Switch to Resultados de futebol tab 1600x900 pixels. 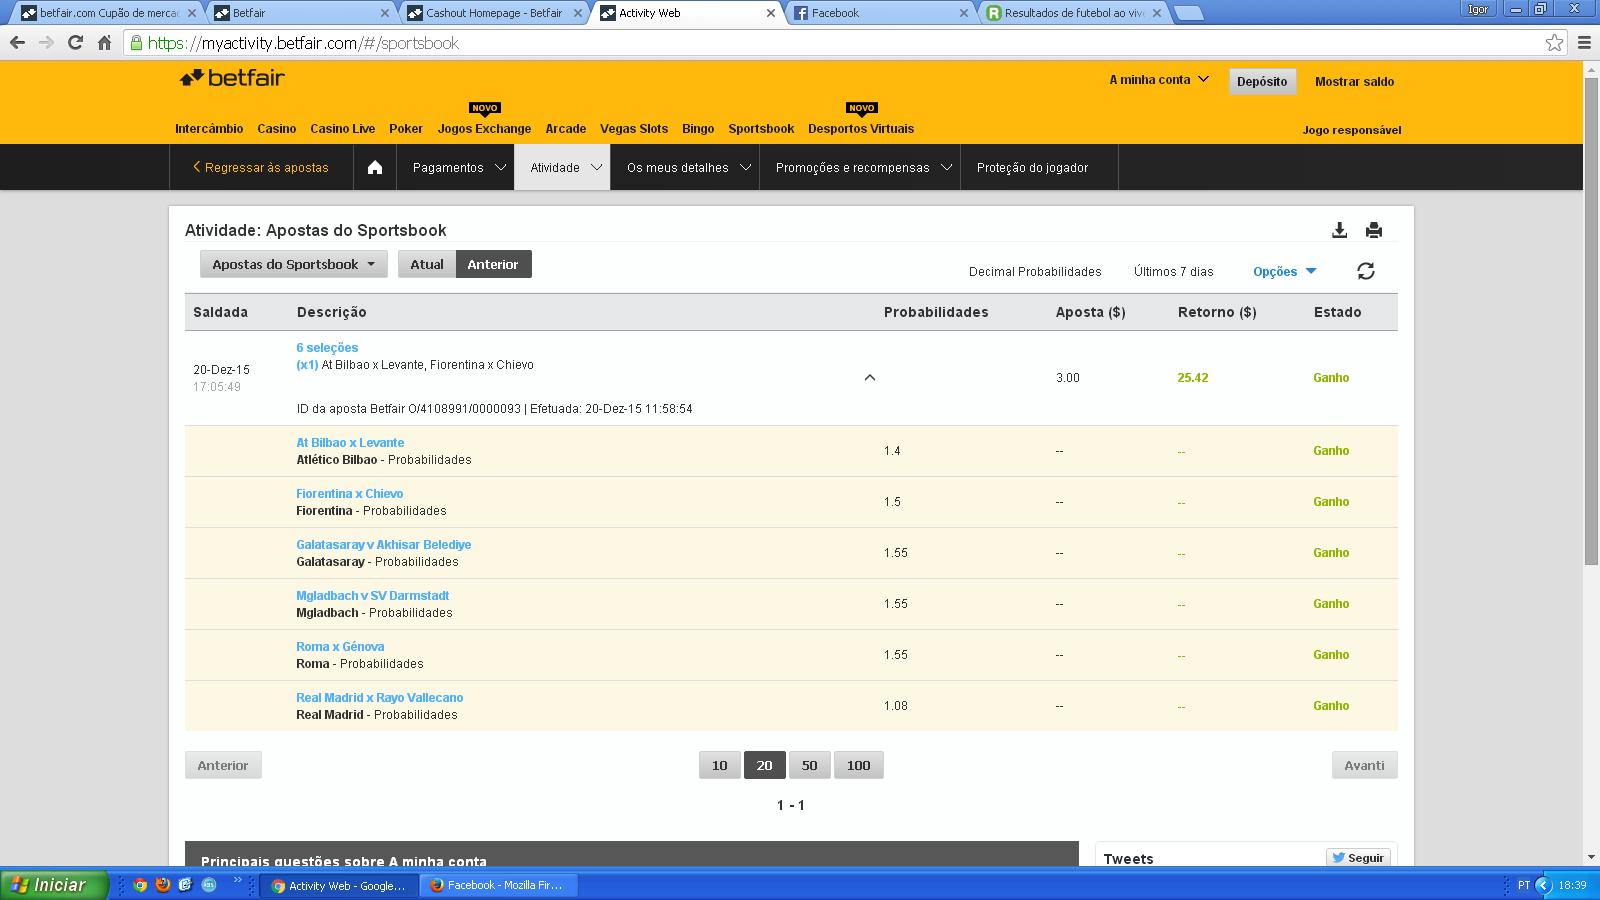tap(1074, 13)
